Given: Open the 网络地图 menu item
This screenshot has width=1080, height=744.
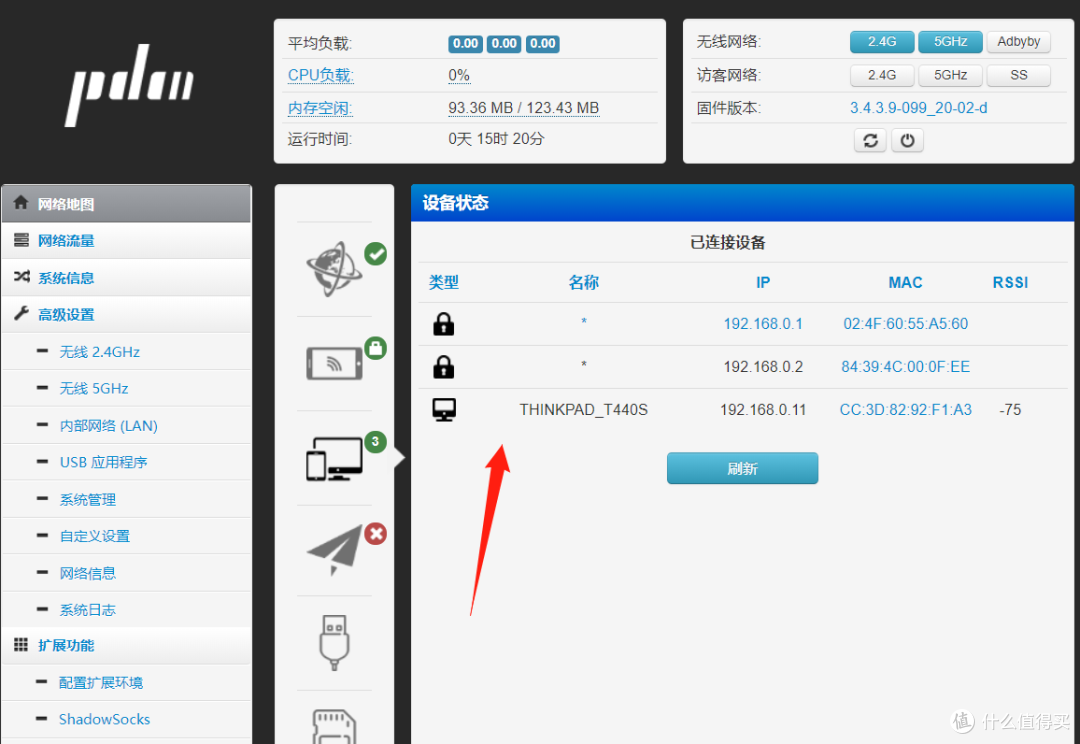Looking at the screenshot, I should tap(127, 204).
